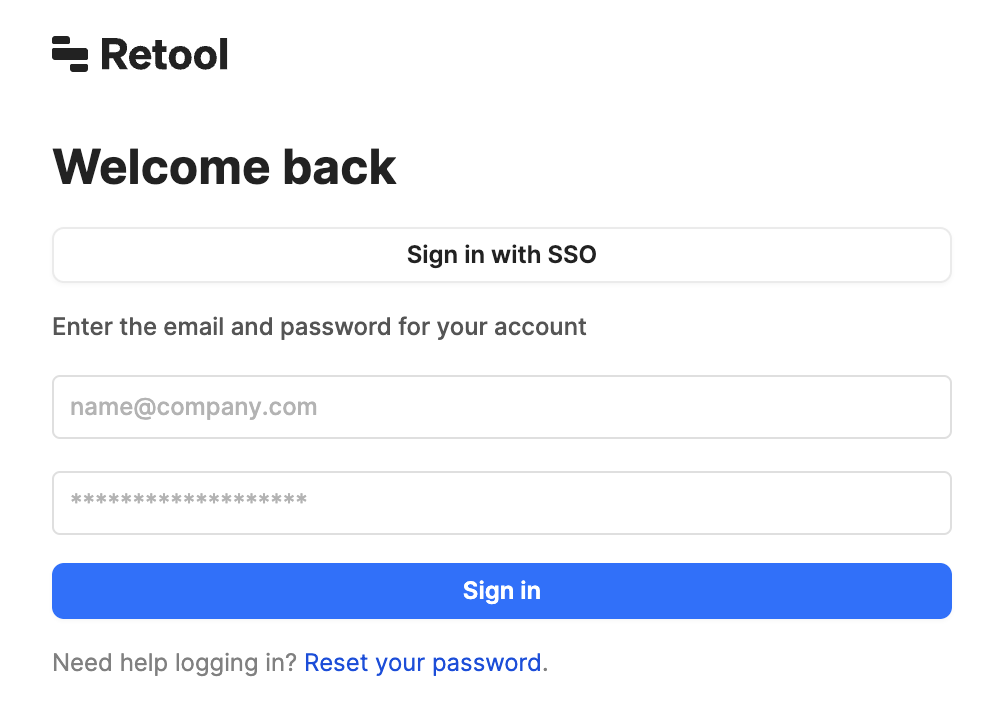Open the Reset your password link
1000x712 pixels.
(x=423, y=663)
